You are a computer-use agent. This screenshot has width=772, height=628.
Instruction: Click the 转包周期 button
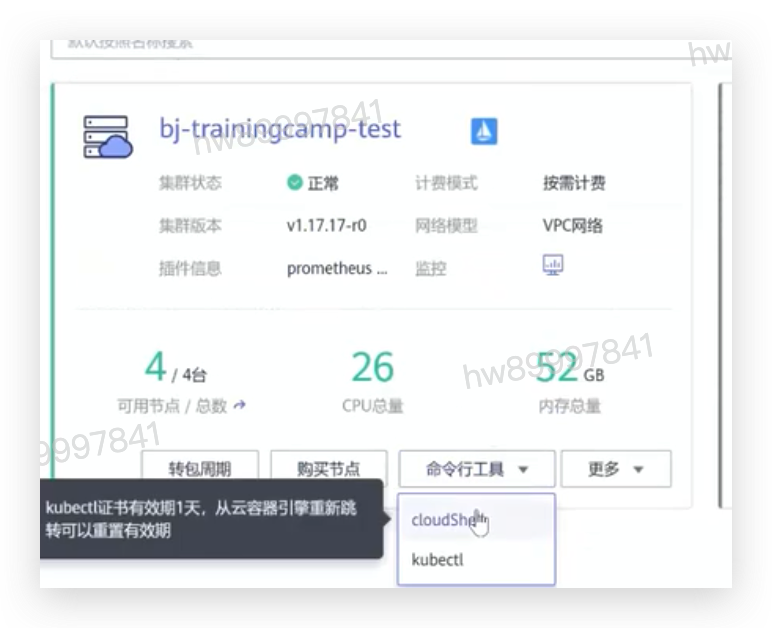200,468
